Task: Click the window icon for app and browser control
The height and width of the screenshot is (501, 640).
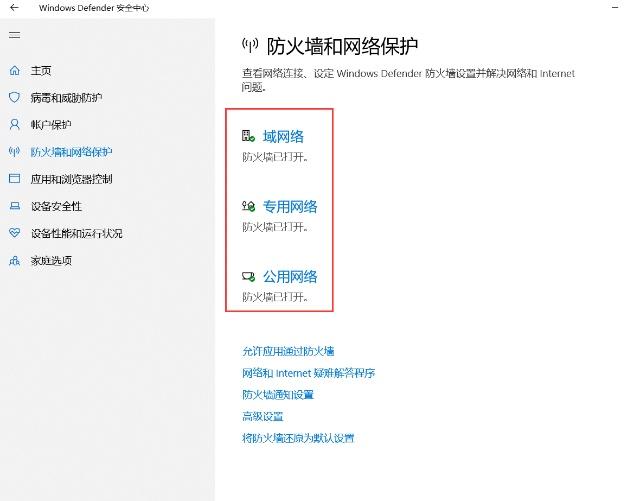Action: (14, 178)
